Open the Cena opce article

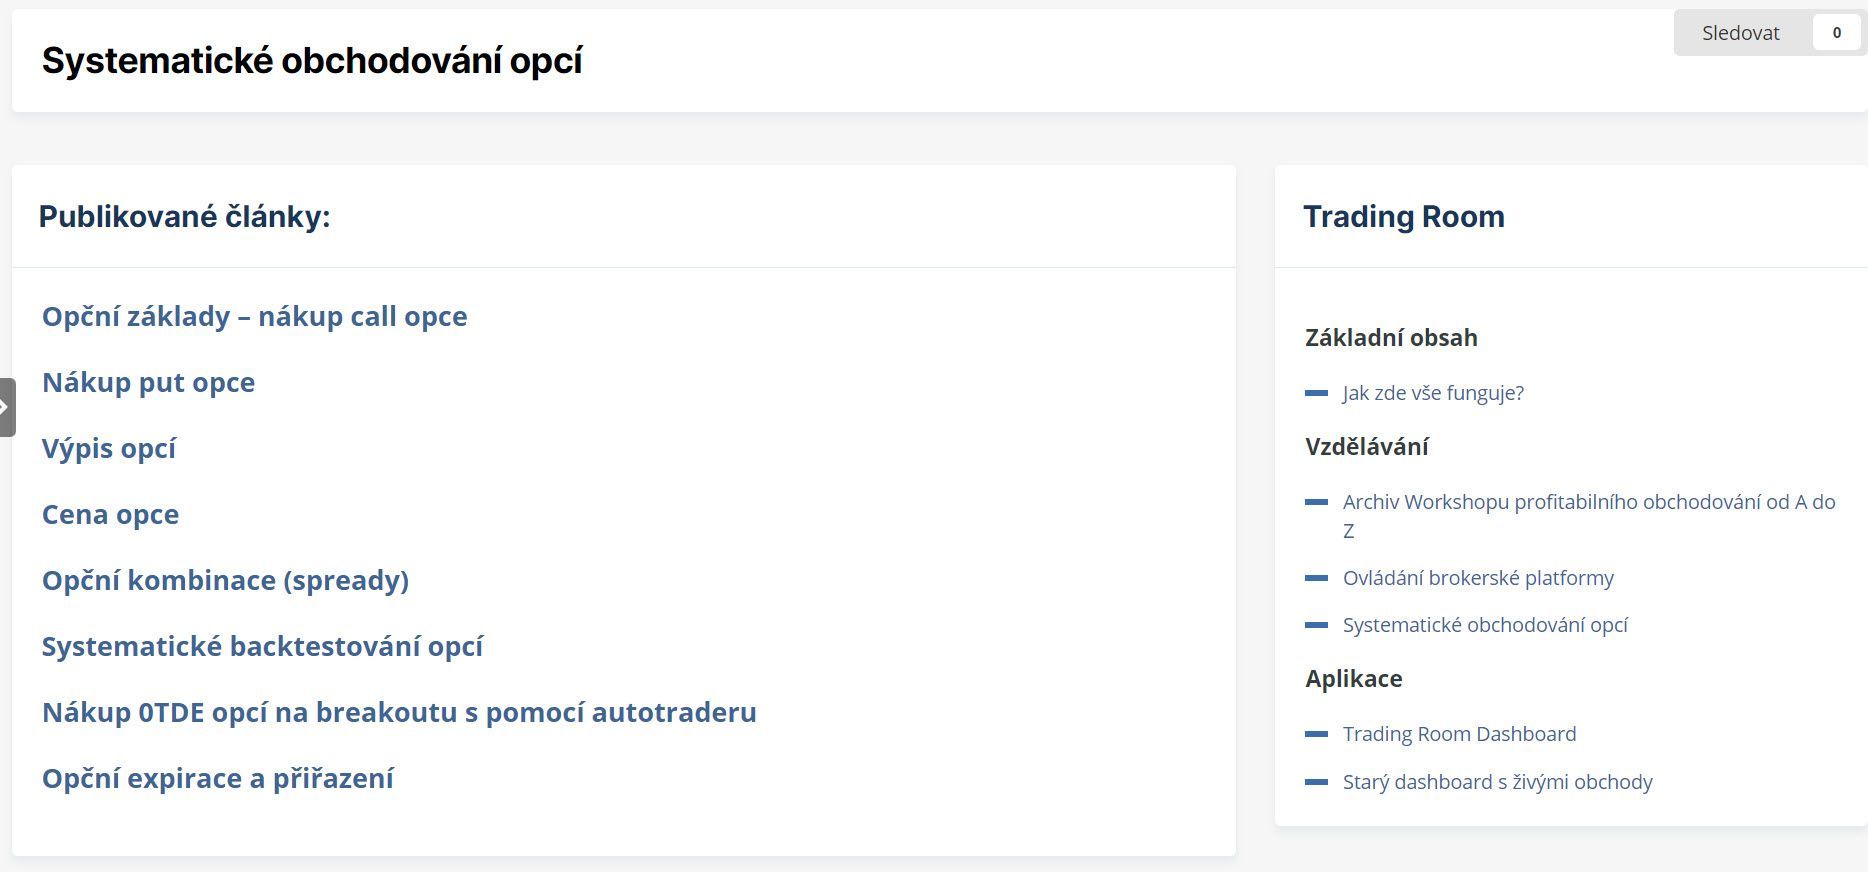click(110, 514)
